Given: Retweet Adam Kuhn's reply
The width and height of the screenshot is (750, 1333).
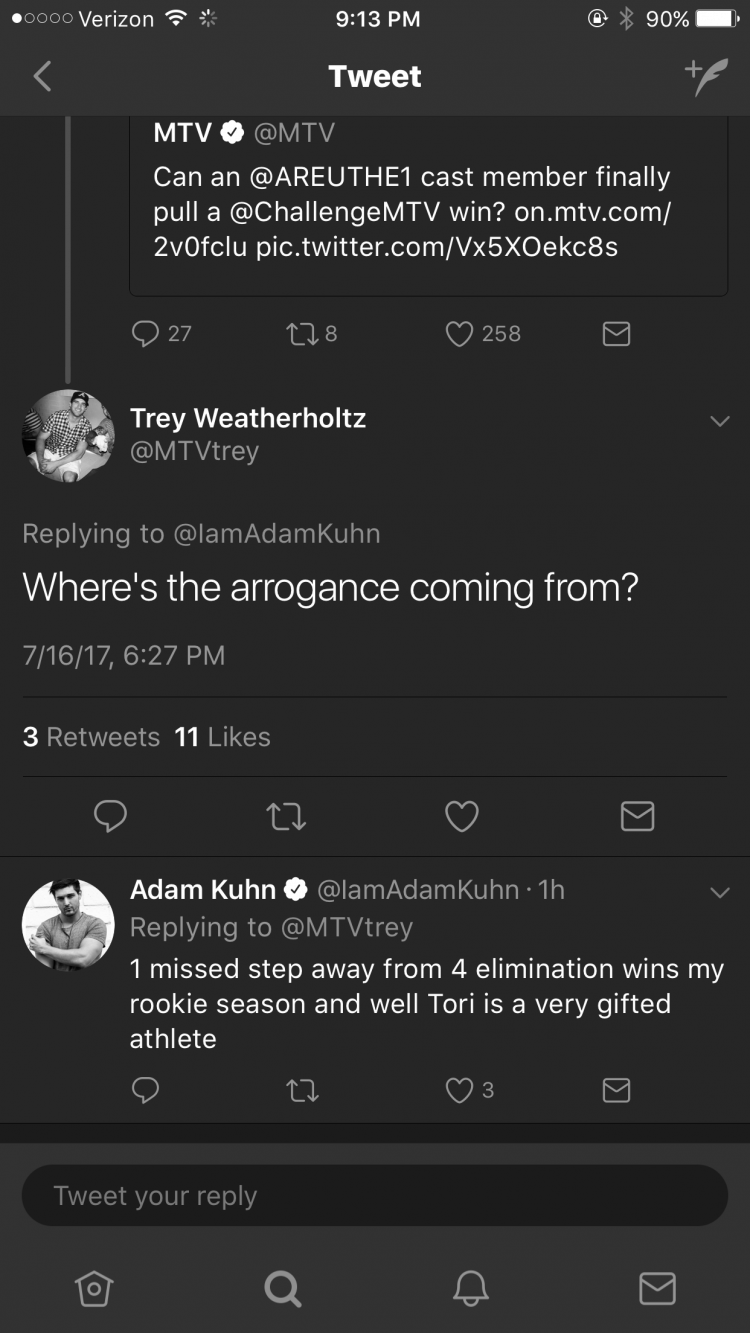Looking at the screenshot, I should pyautogui.click(x=303, y=1089).
